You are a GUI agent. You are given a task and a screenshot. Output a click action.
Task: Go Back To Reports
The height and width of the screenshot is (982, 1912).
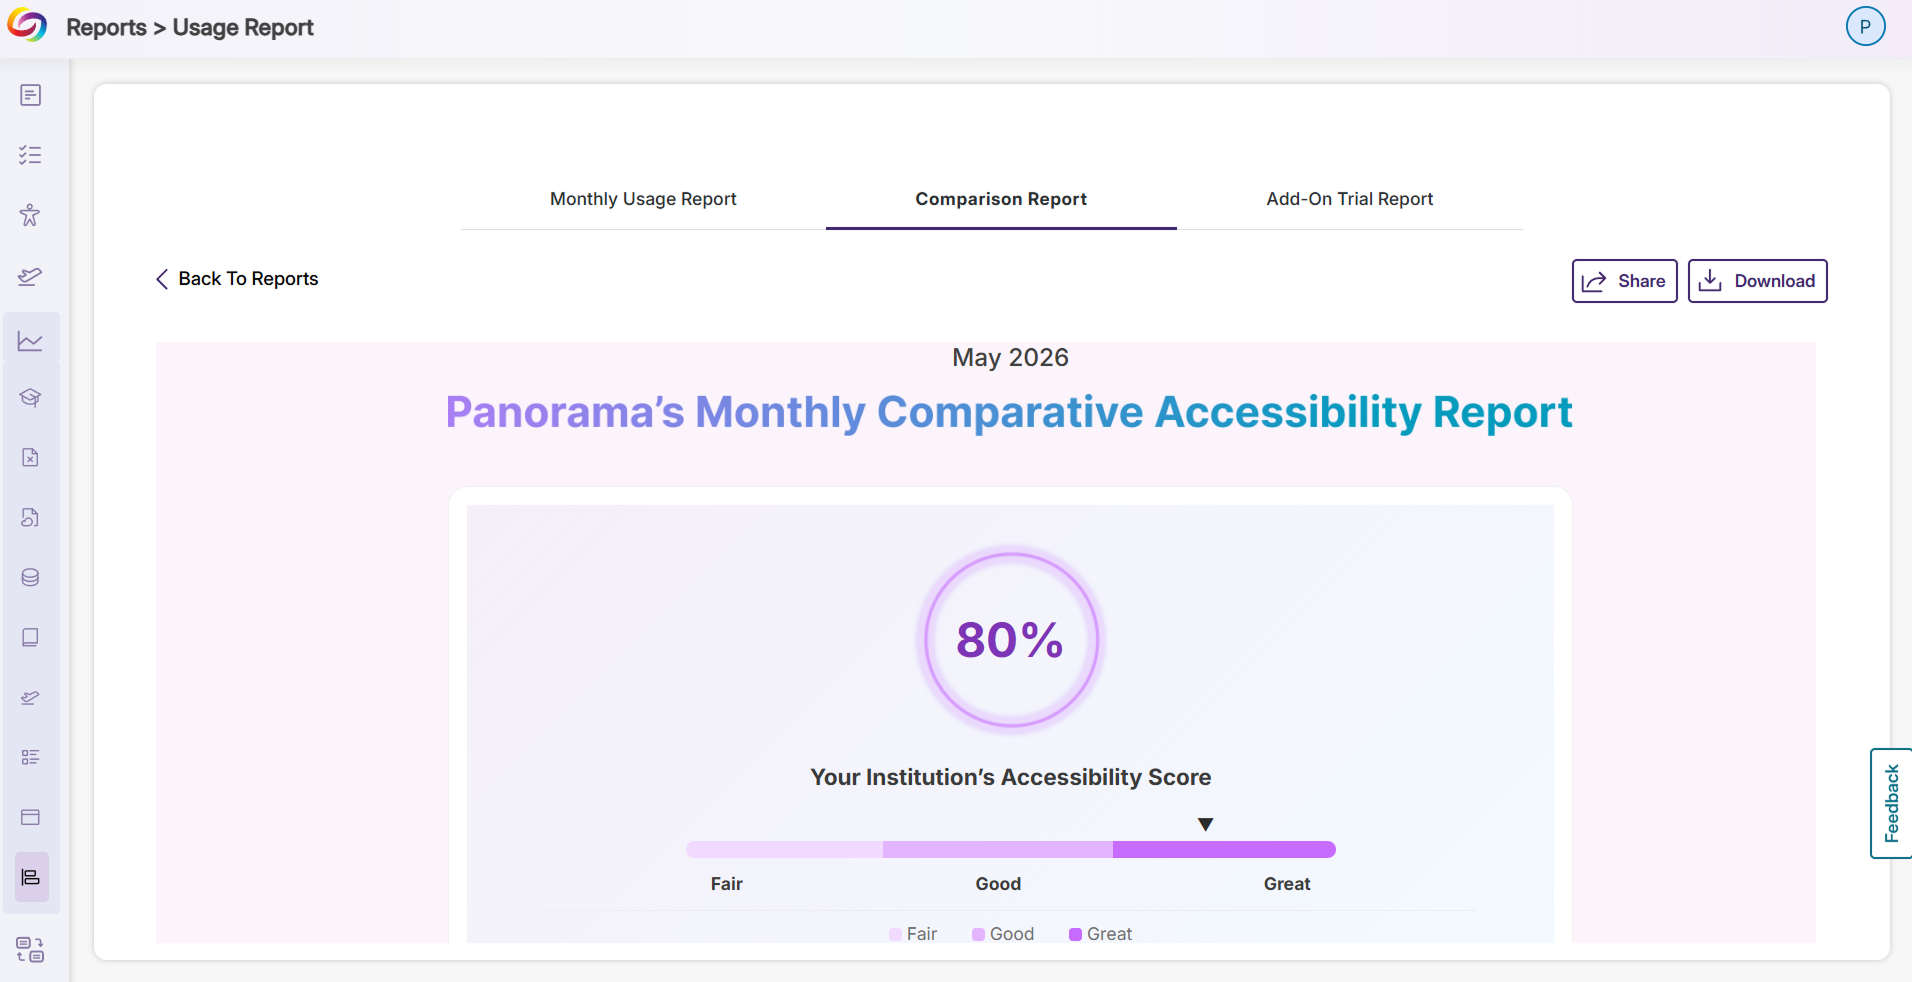[237, 279]
